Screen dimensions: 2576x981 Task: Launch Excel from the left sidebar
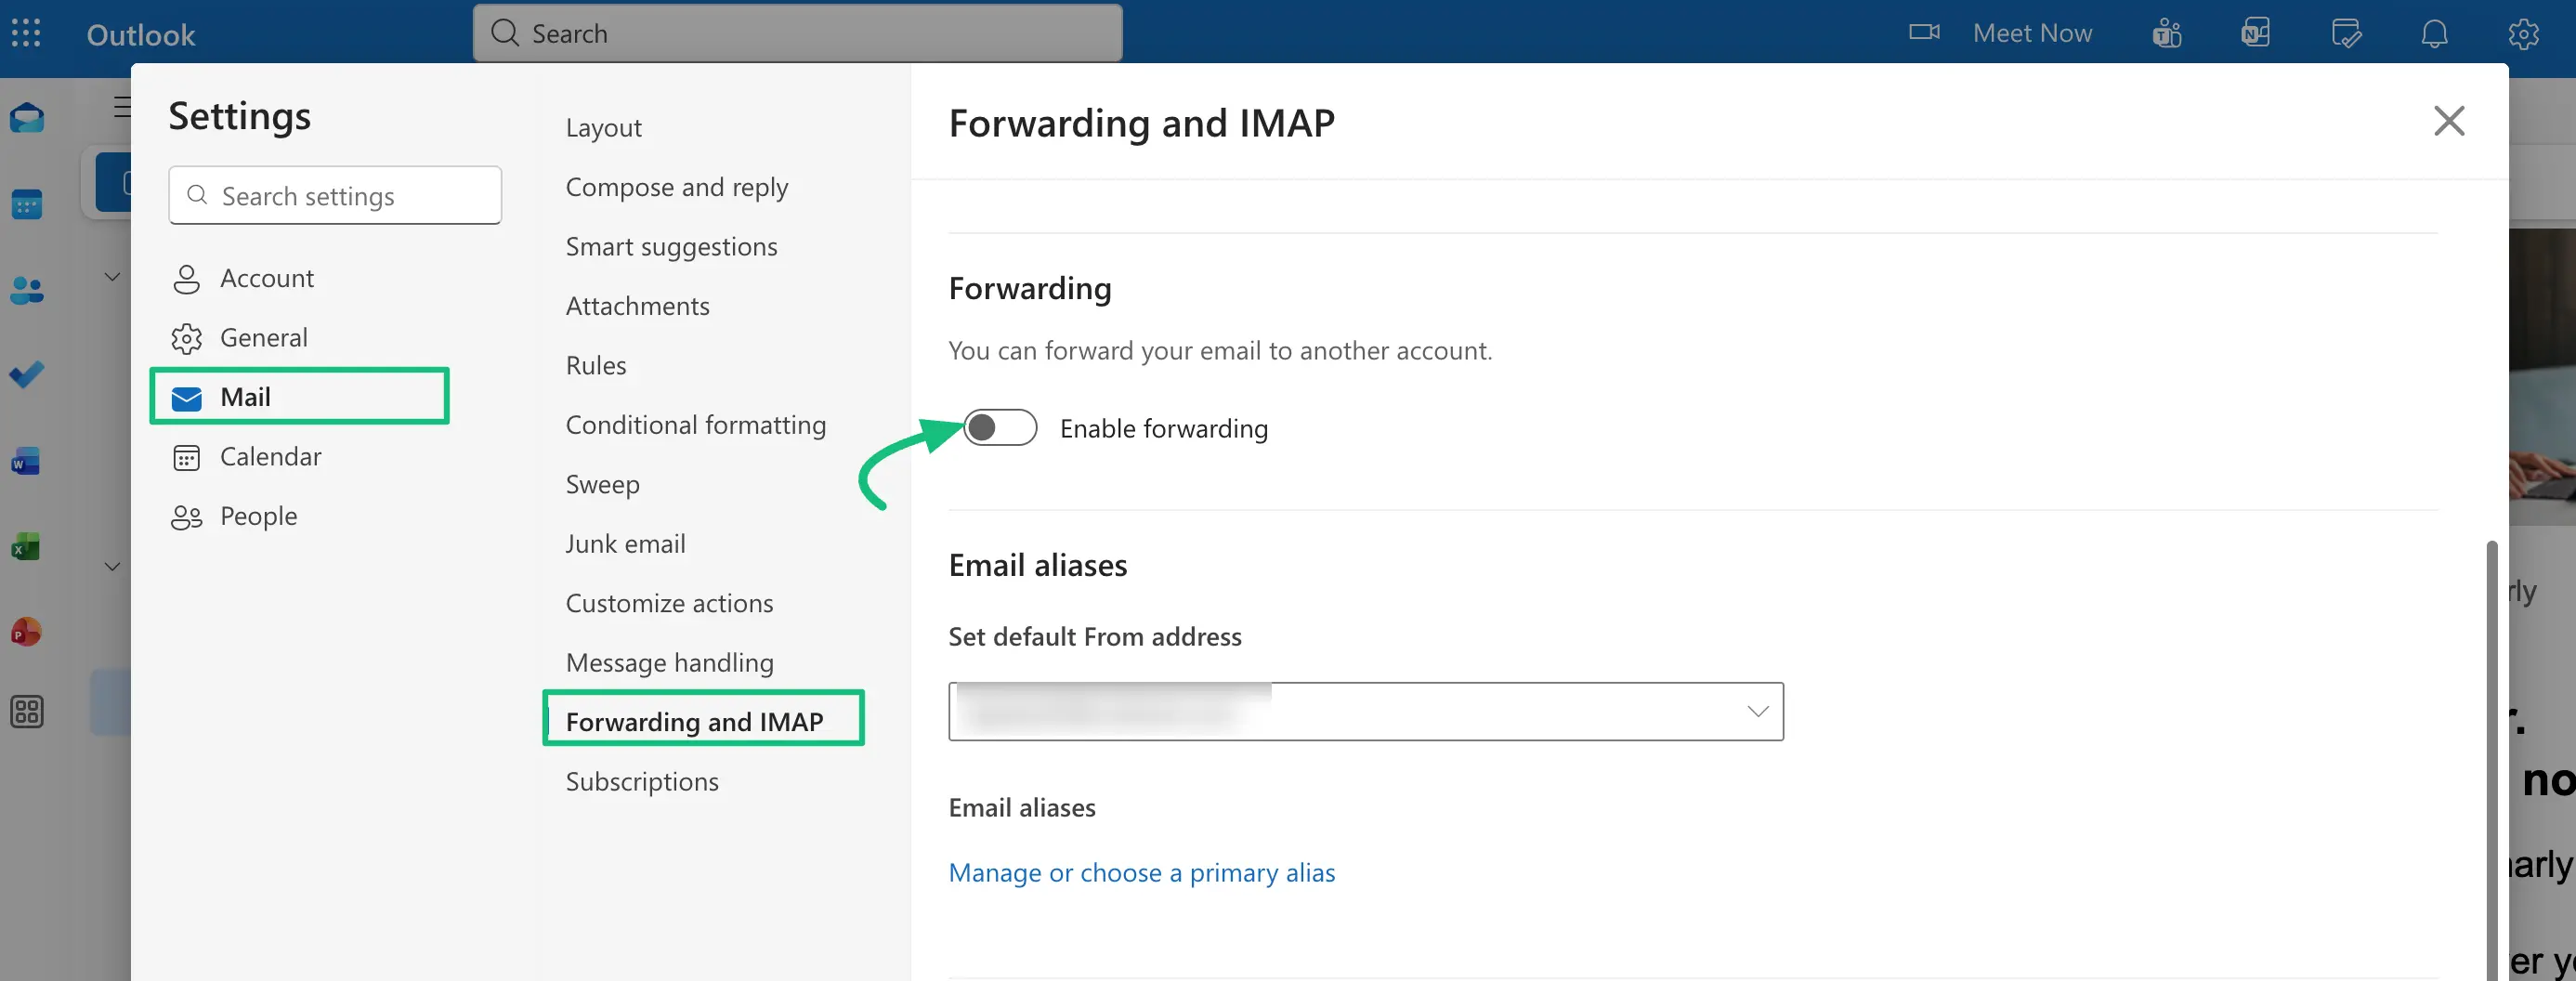[x=26, y=546]
